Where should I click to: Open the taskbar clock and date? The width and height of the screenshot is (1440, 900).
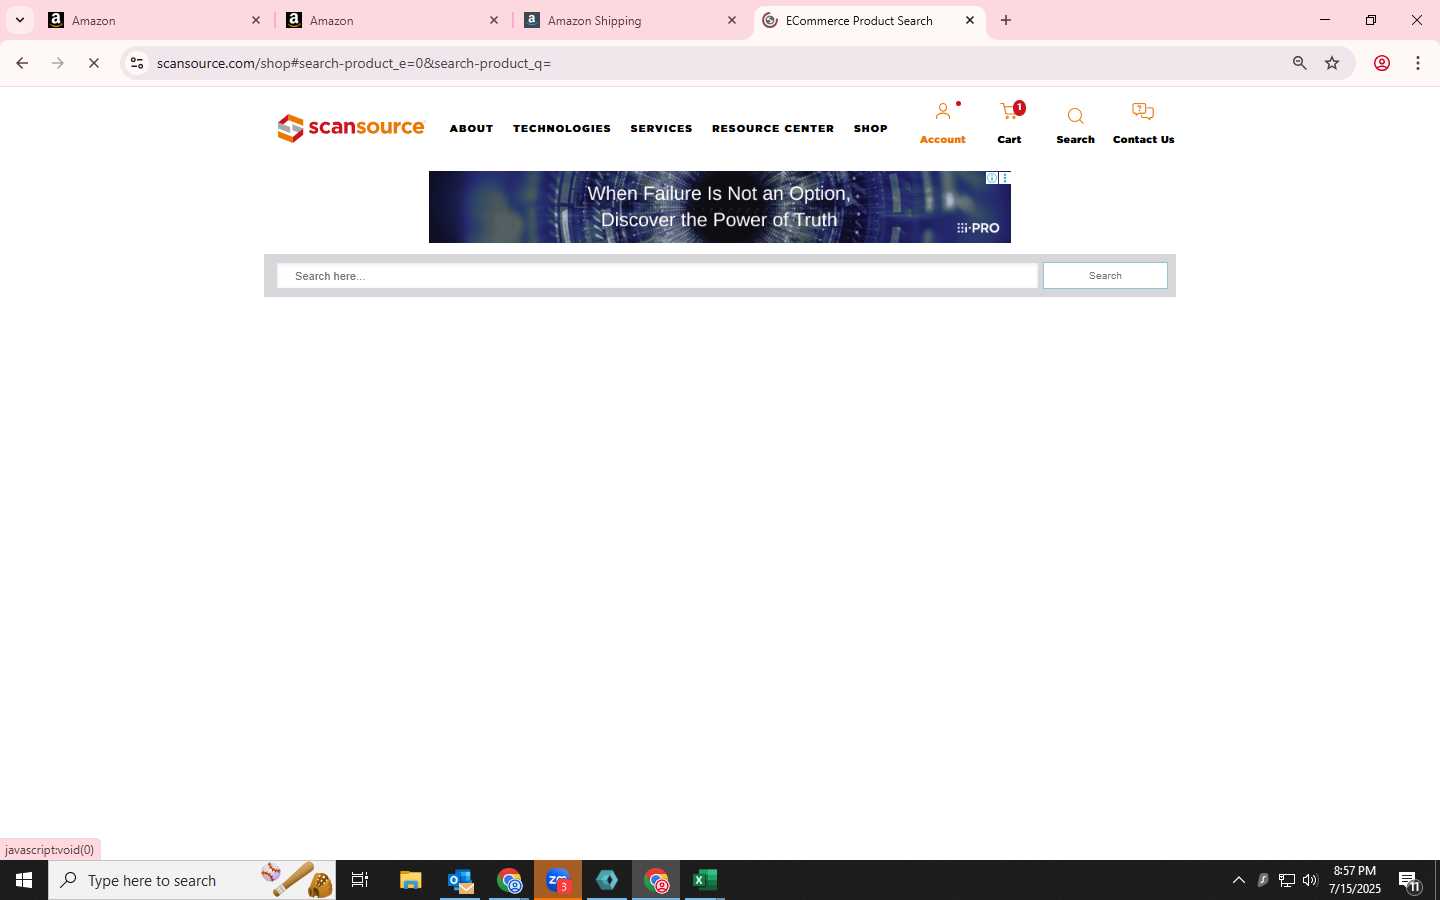tap(1354, 880)
